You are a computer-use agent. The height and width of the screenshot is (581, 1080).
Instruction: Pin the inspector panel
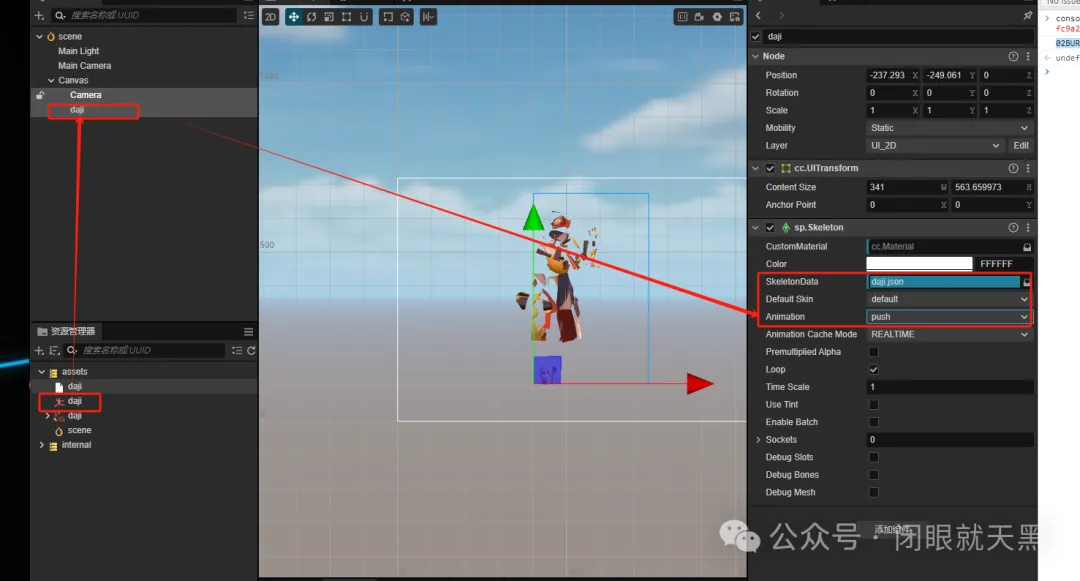point(1028,15)
